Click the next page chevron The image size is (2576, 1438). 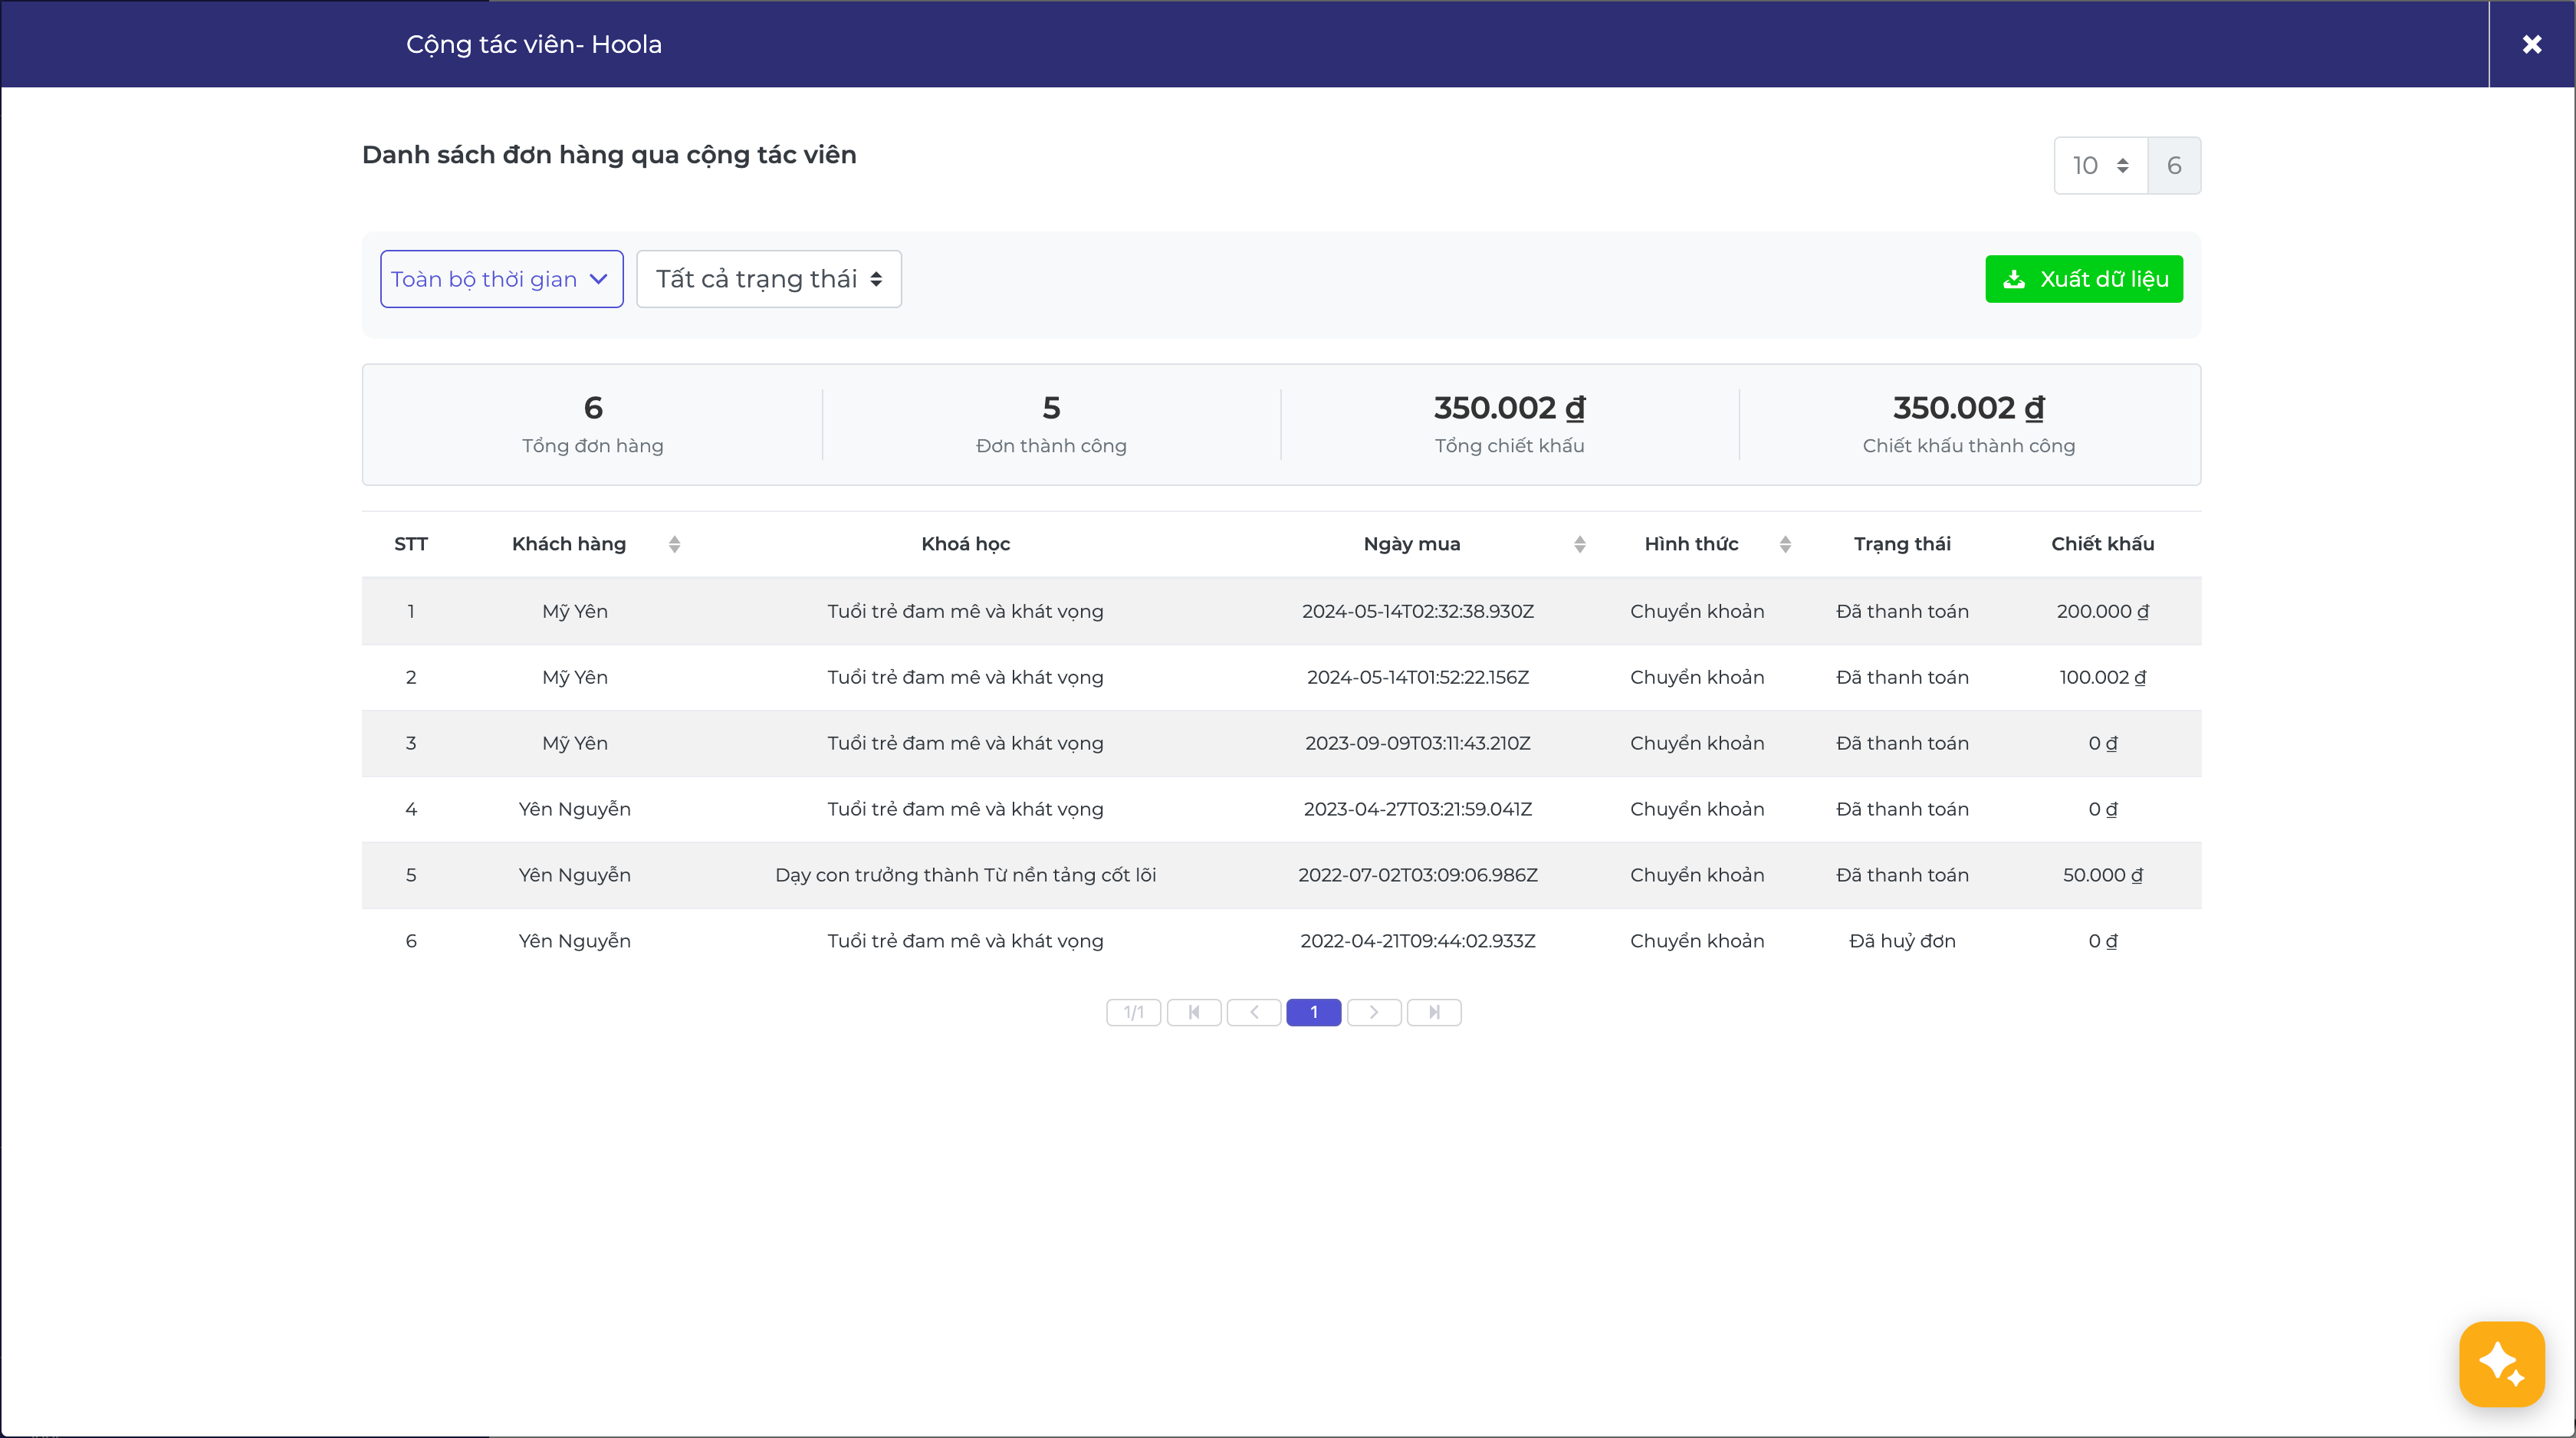click(x=1374, y=1012)
